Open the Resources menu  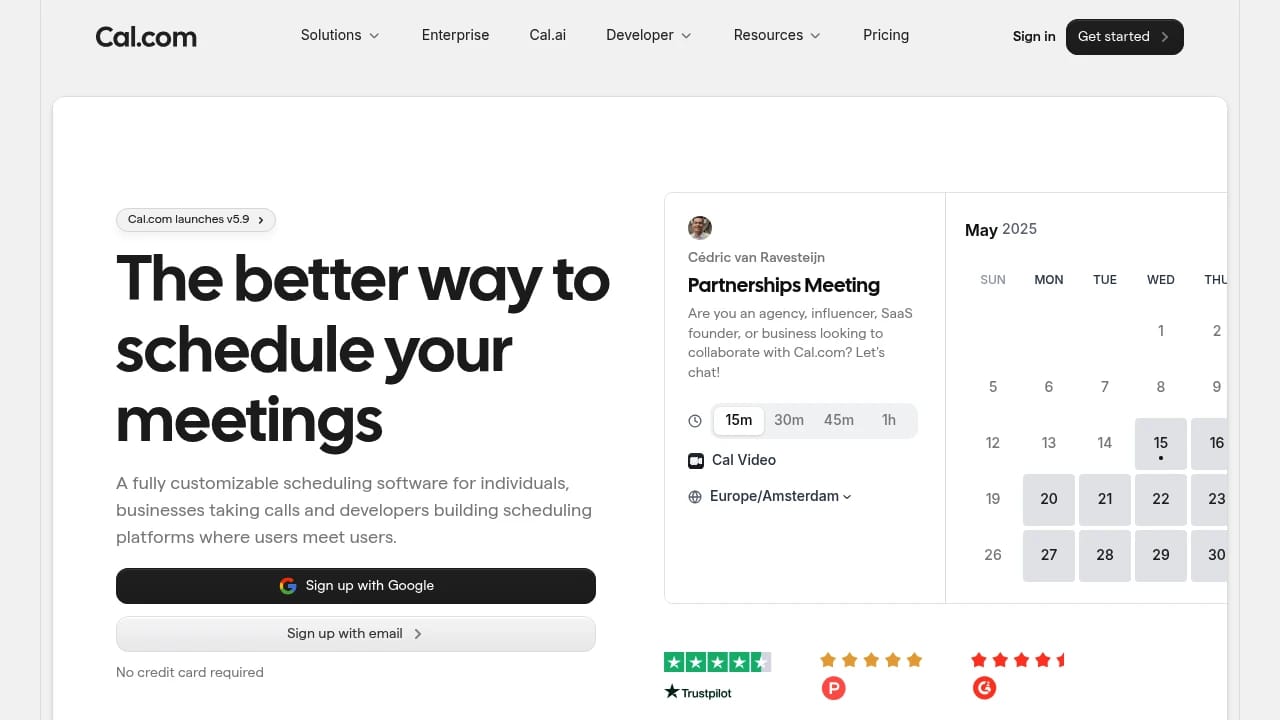[777, 35]
